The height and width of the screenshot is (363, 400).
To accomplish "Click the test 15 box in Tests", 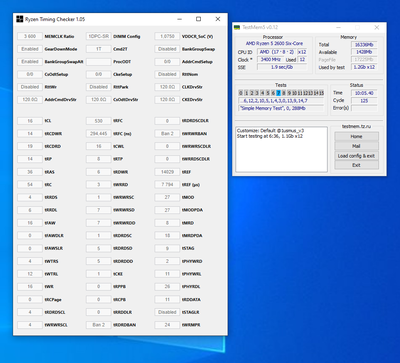I will 321,93.
